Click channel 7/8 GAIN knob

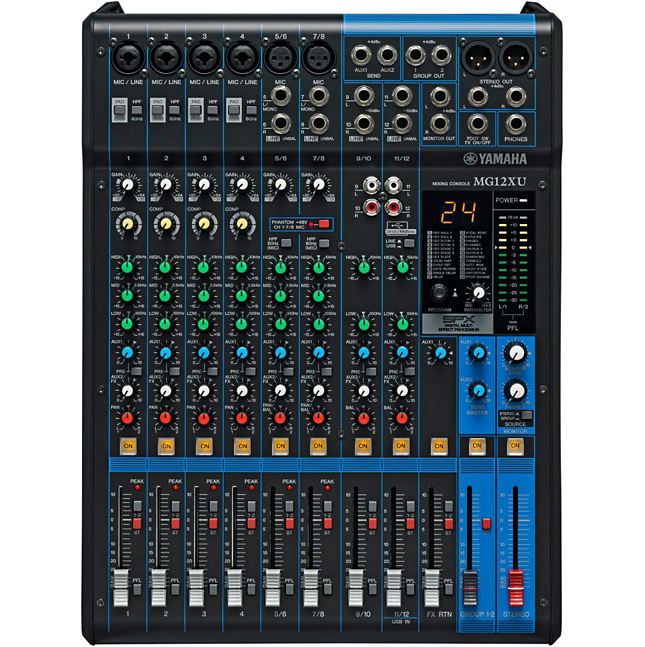point(318,184)
